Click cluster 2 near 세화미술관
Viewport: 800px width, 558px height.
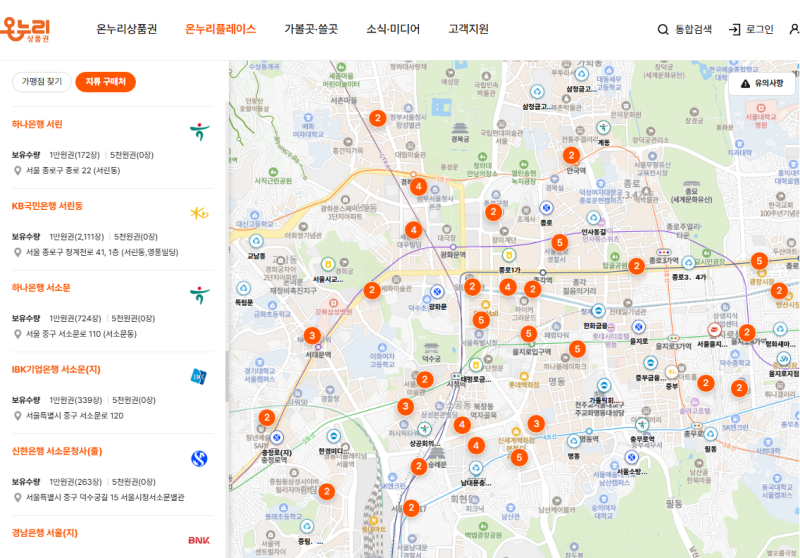pos(372,291)
